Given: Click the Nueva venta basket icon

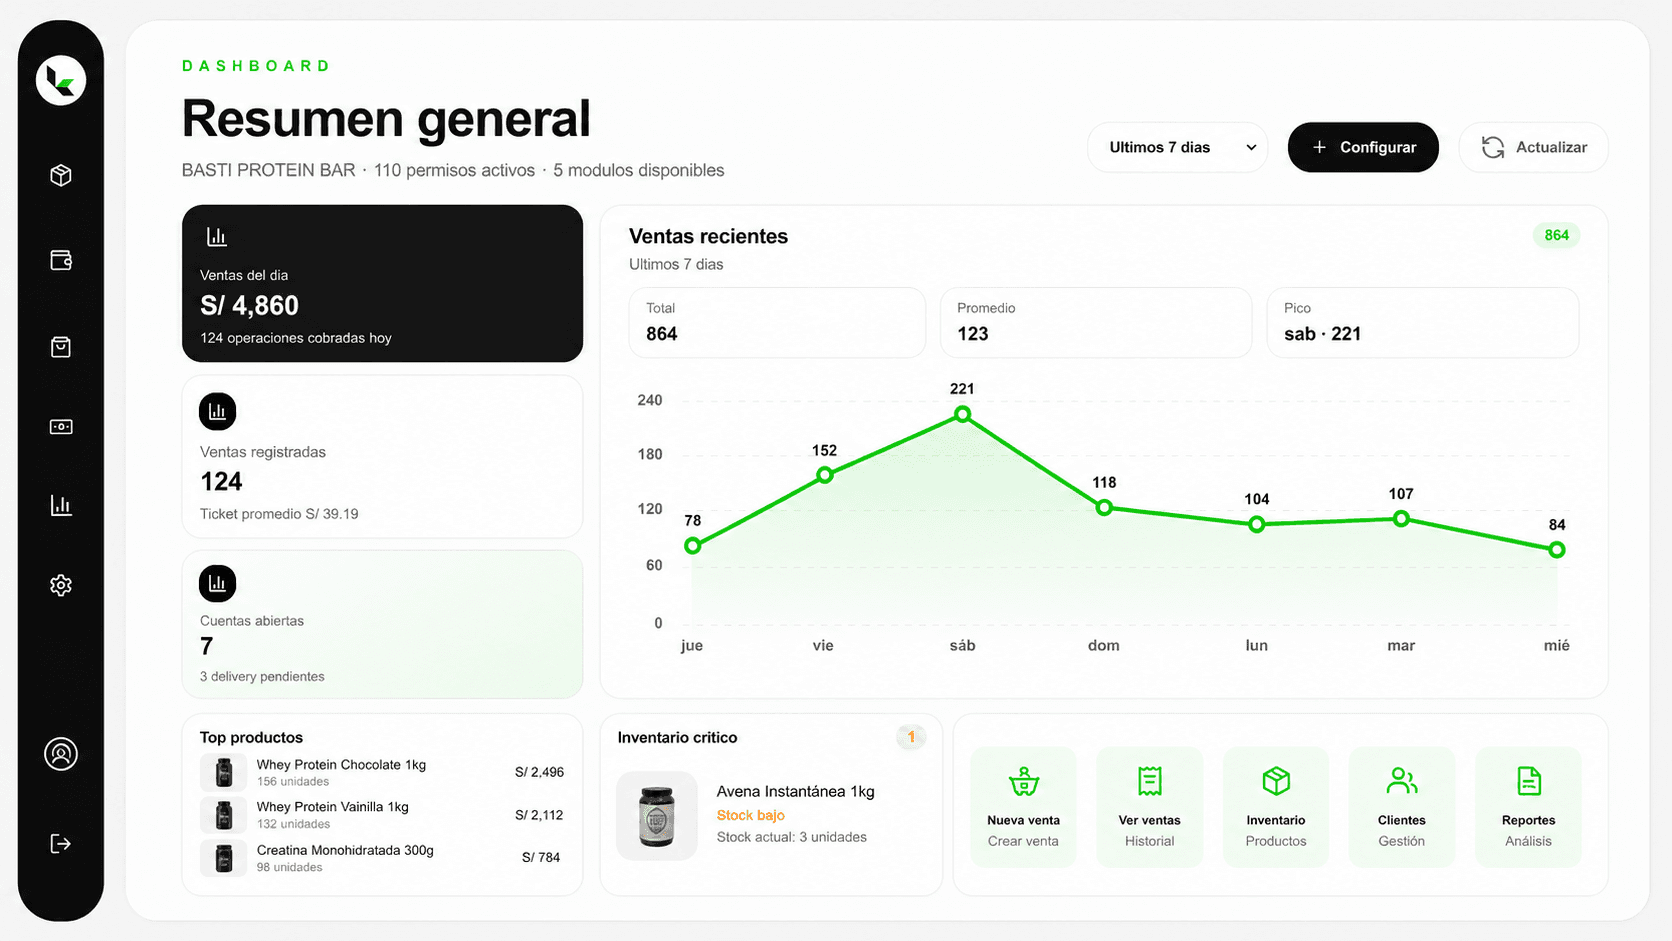Looking at the screenshot, I should click(1024, 781).
